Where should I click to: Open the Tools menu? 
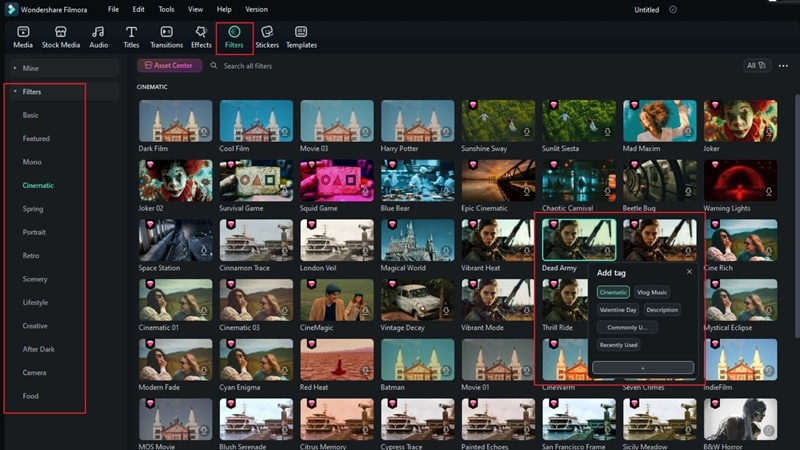click(166, 9)
